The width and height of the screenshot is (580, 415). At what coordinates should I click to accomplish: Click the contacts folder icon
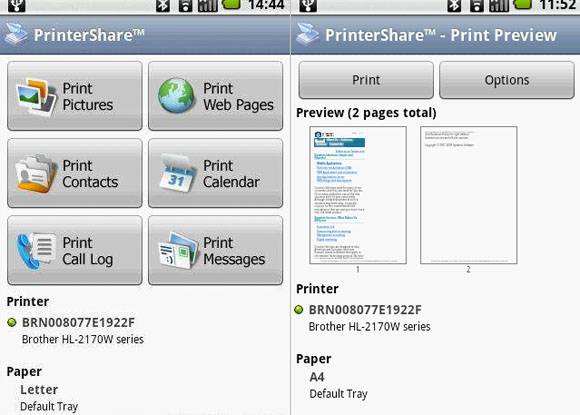tap(36, 174)
